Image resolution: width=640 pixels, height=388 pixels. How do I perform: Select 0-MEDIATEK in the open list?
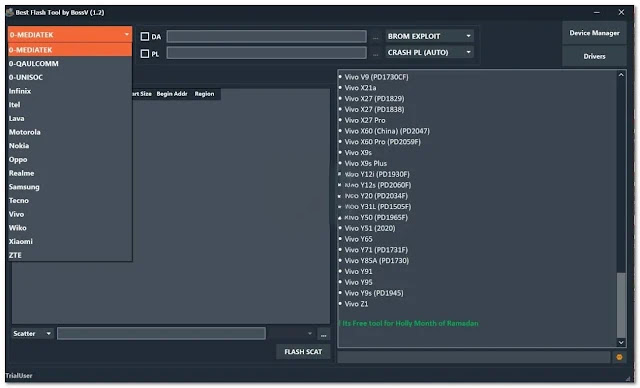(x=70, y=50)
